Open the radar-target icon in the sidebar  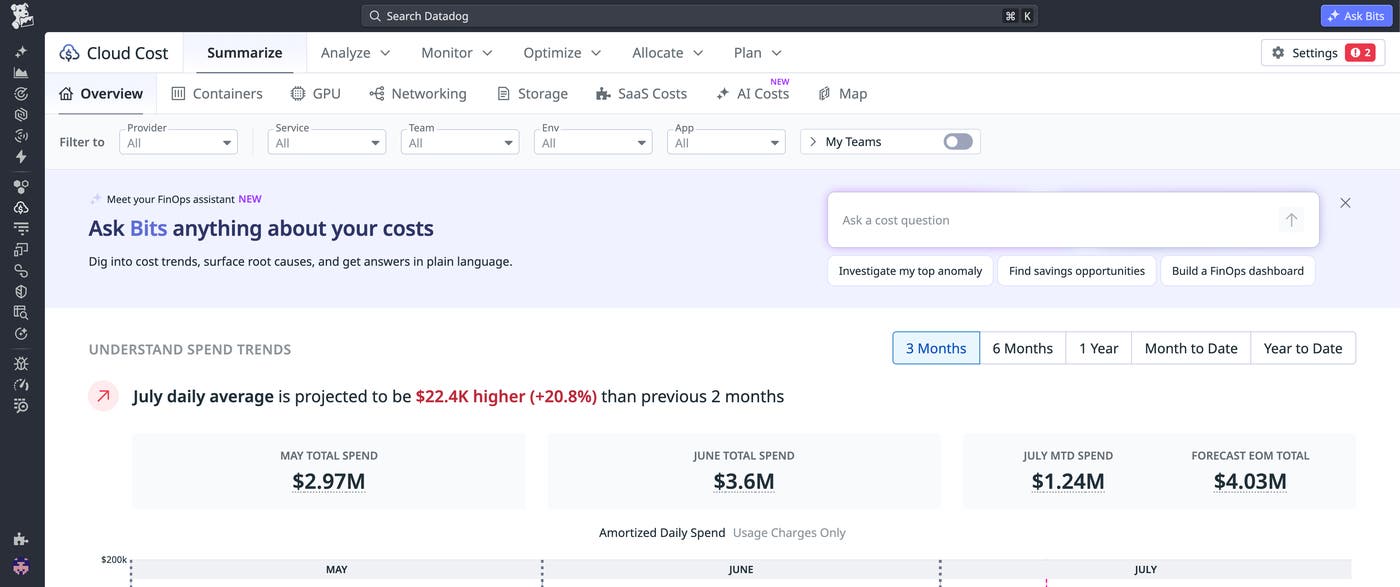21,94
